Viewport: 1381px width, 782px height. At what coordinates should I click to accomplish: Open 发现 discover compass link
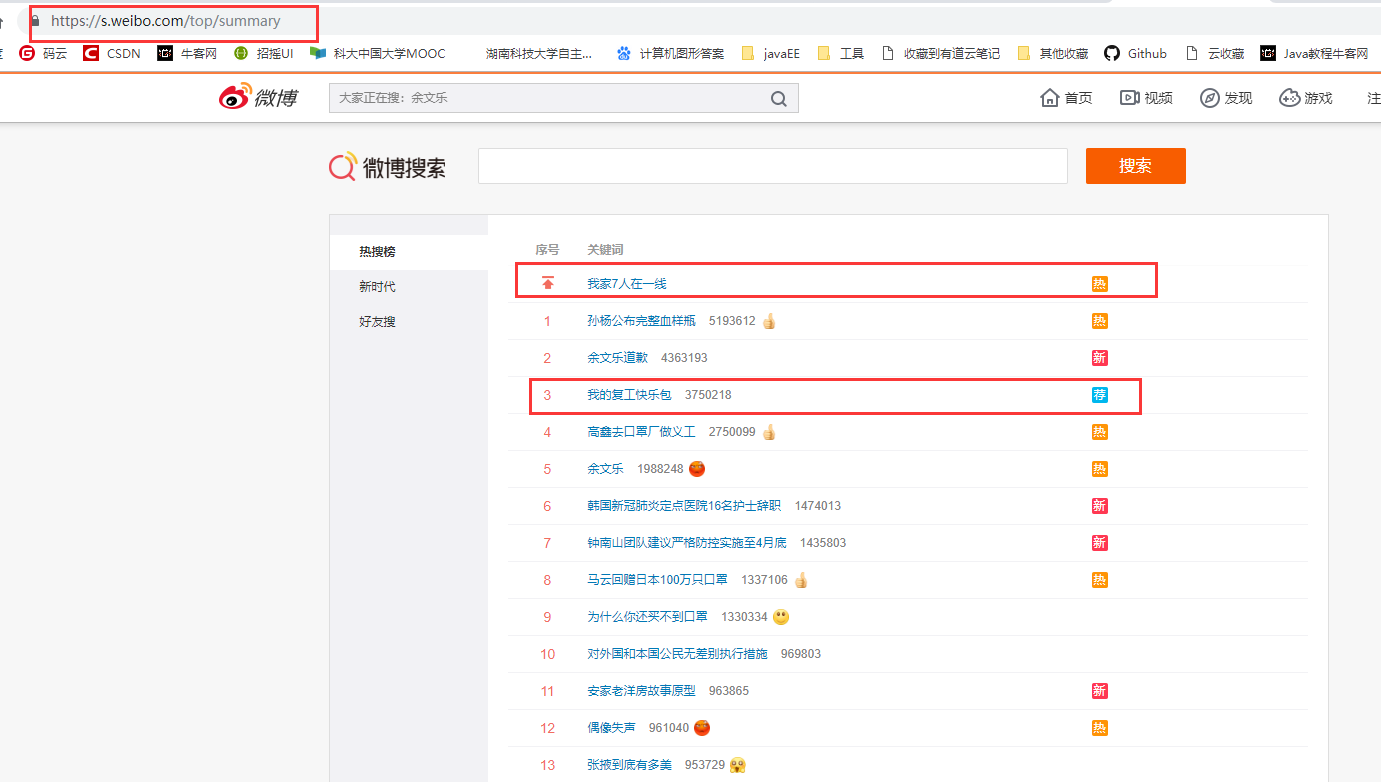[1226, 98]
